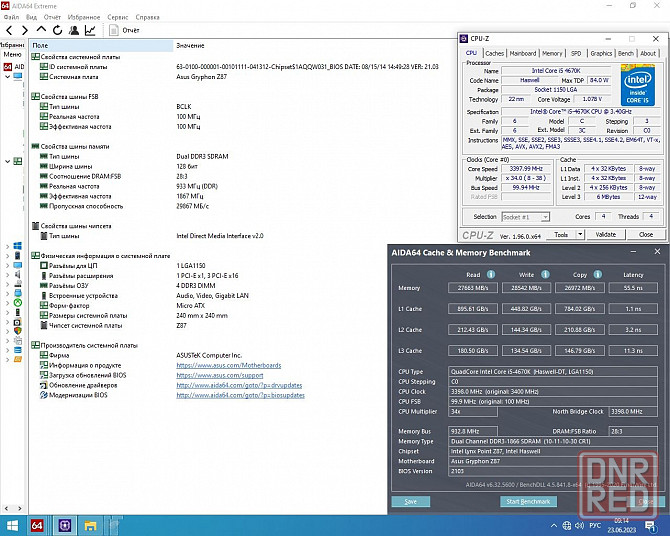Click the Start Benchmark button

[526, 500]
